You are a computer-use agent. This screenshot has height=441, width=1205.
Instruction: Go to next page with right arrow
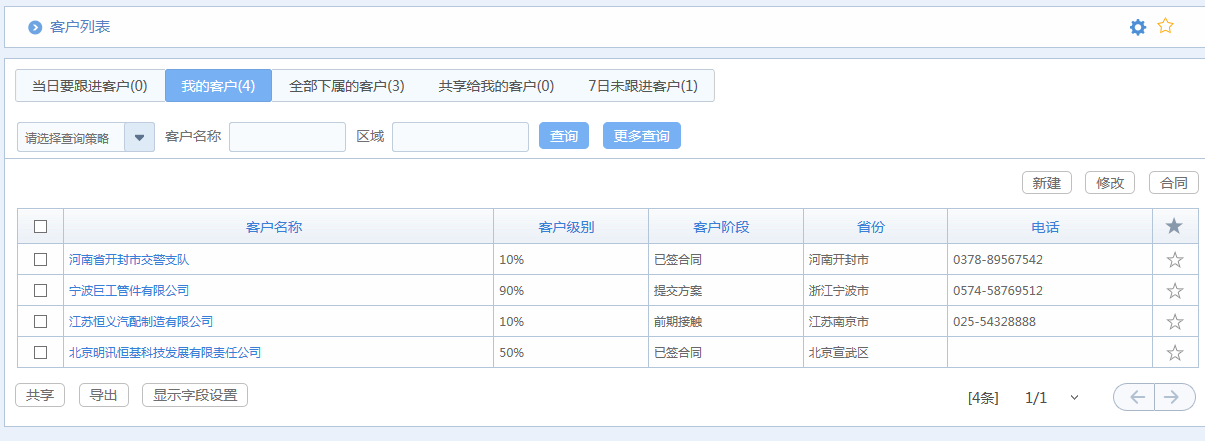[x=1175, y=397]
